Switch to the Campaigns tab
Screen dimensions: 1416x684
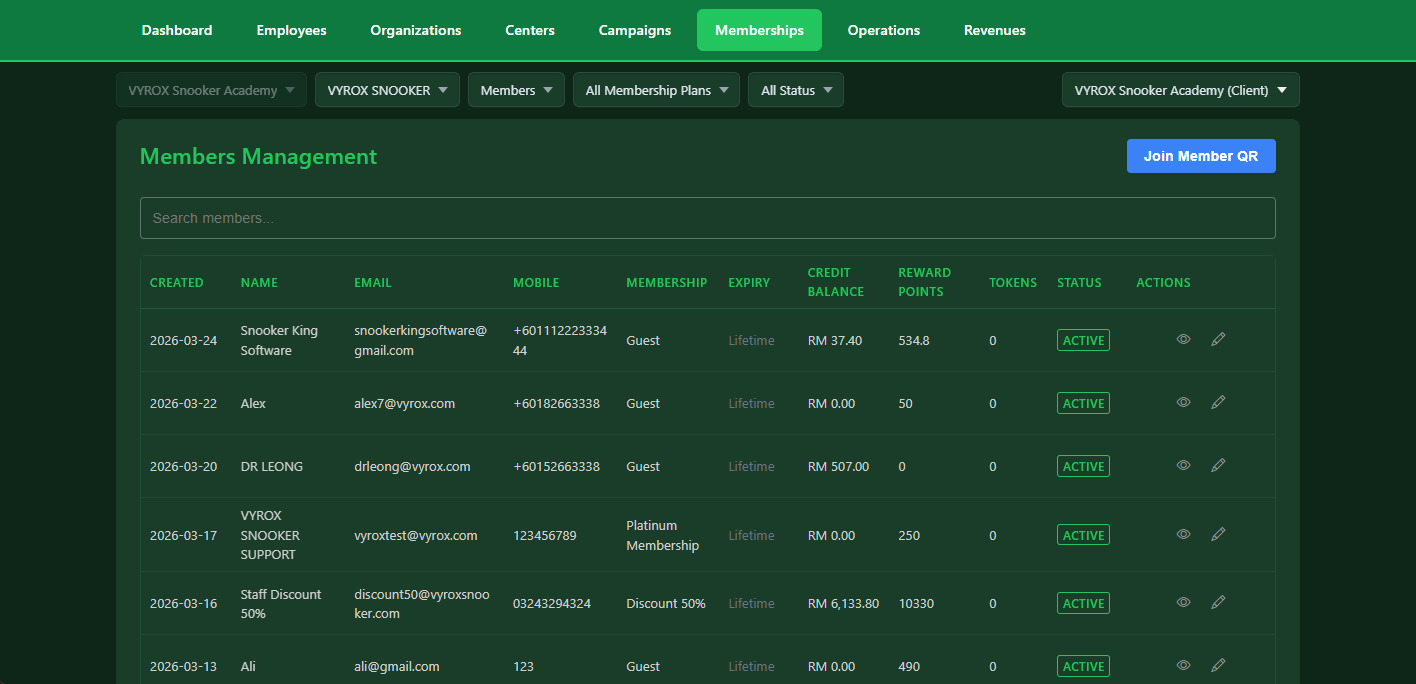click(x=634, y=30)
